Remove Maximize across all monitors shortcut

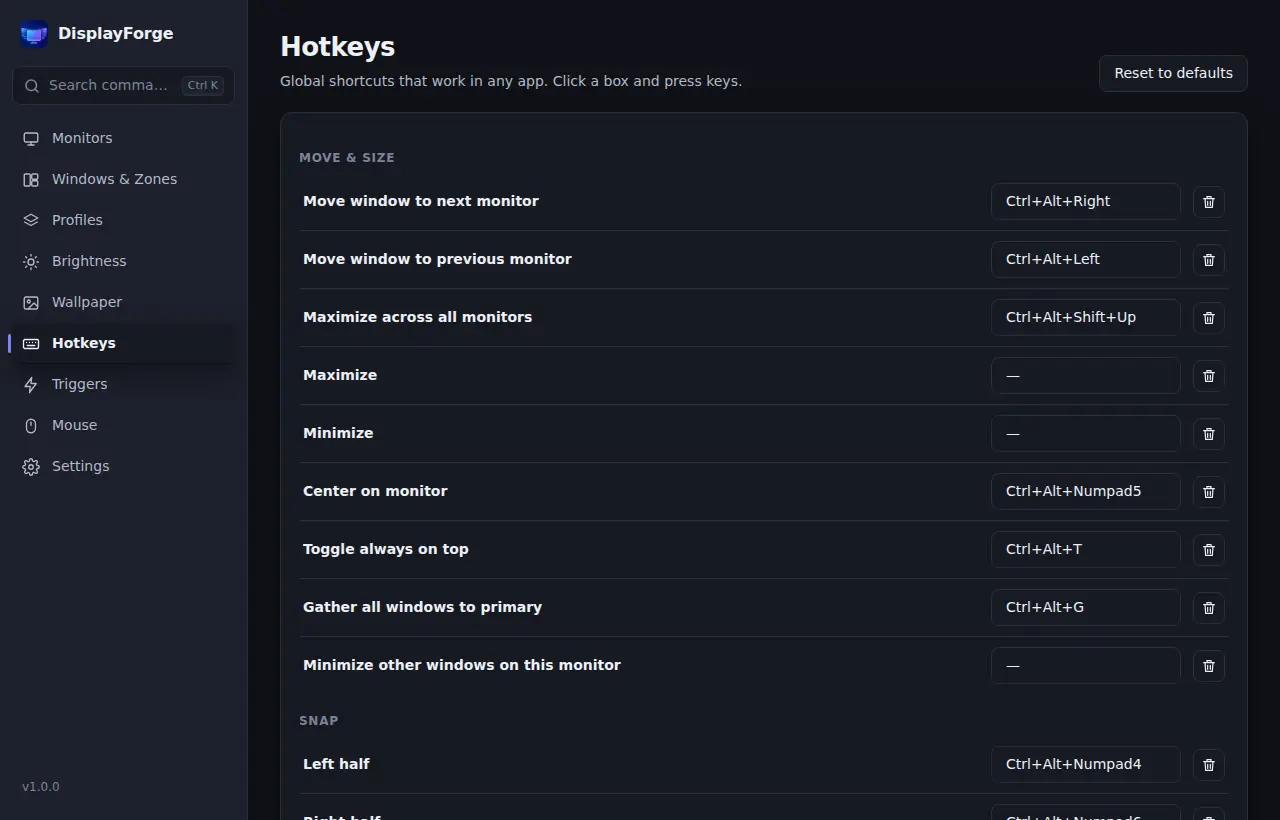point(1209,318)
